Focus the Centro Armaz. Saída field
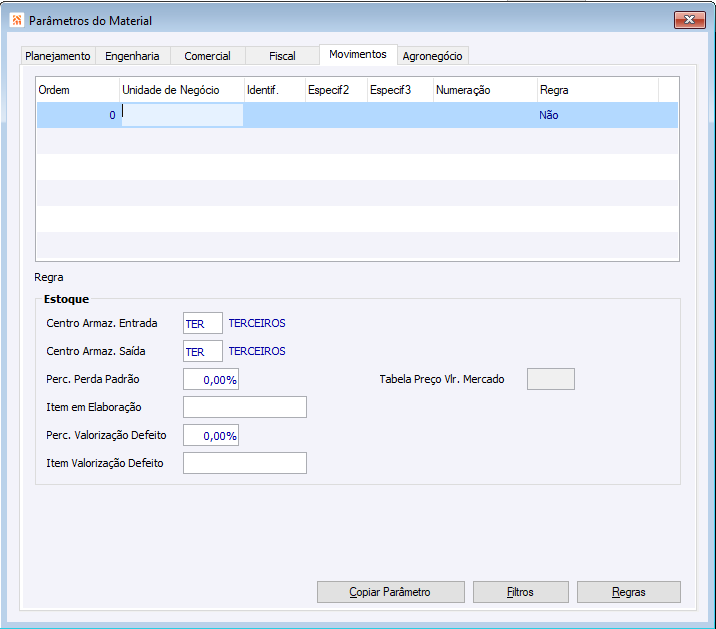Screen dimensions: 716x629 coord(203,351)
